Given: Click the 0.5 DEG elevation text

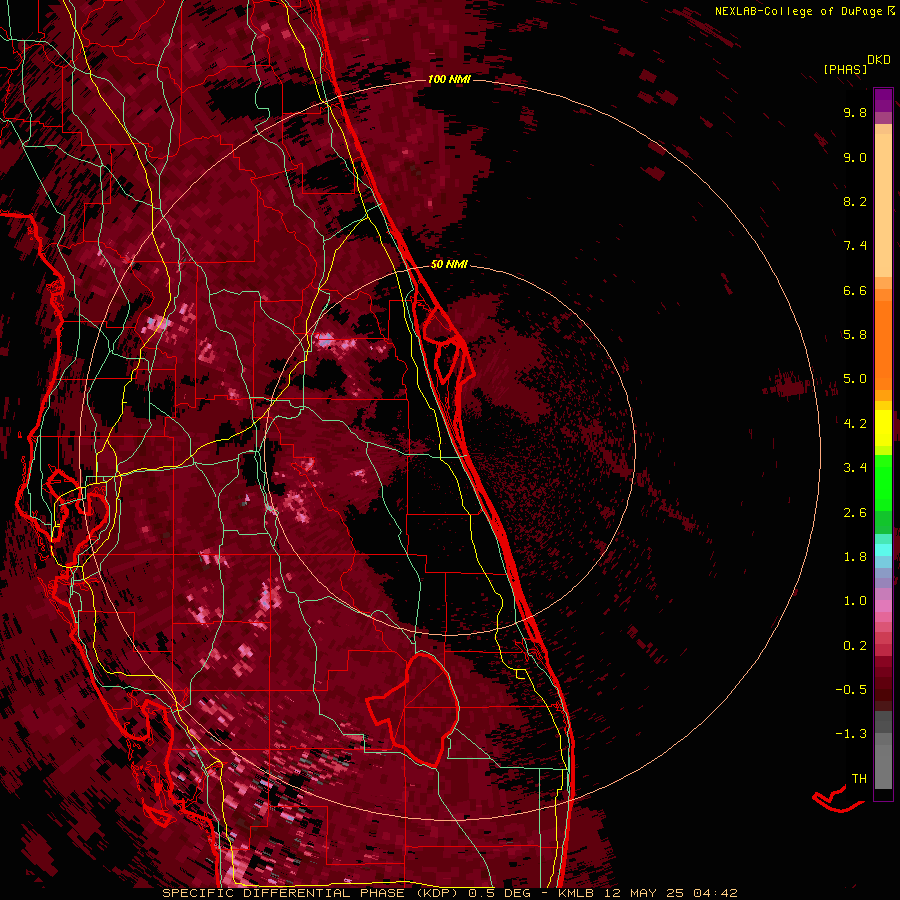Looking at the screenshot, I should coord(499,893).
